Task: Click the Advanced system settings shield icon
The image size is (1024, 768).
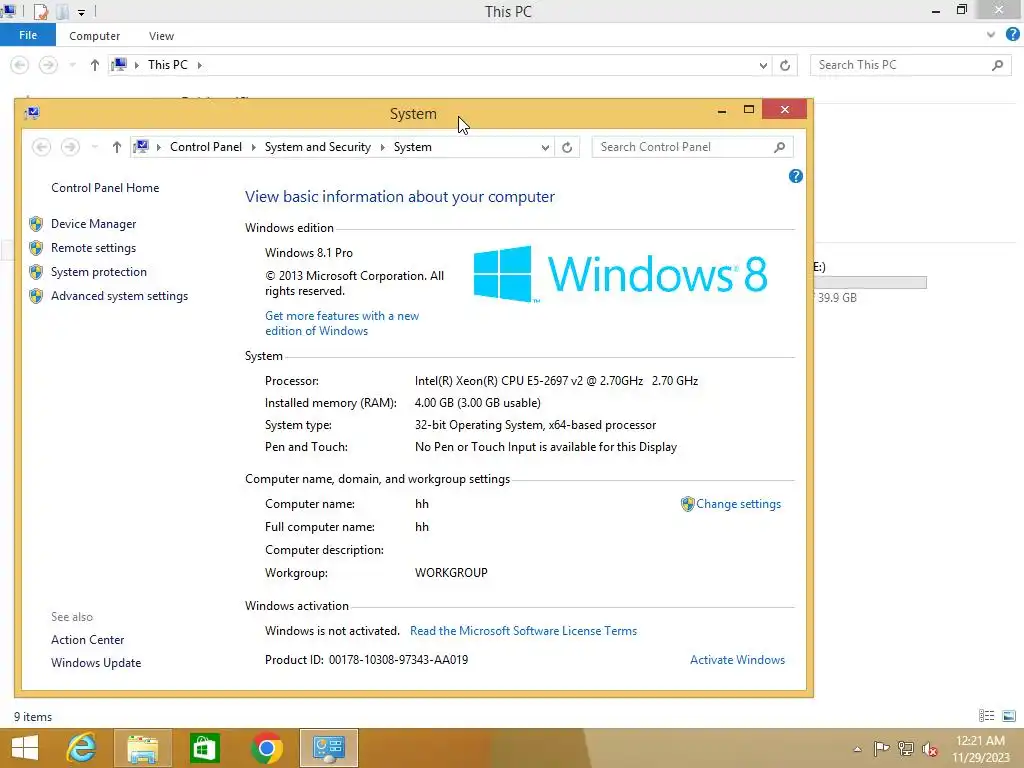Action: [36, 296]
